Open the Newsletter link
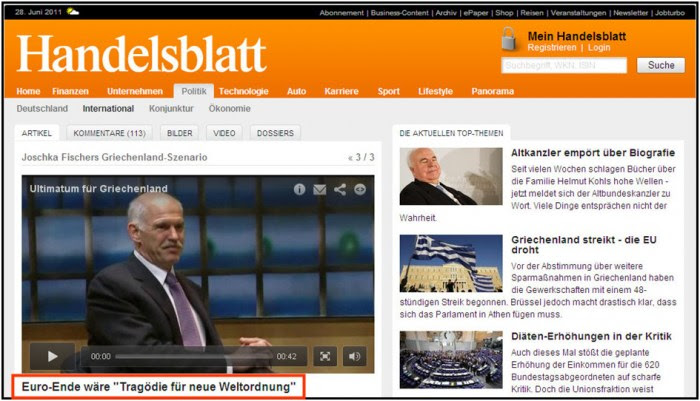The image size is (700, 401). tap(630, 13)
